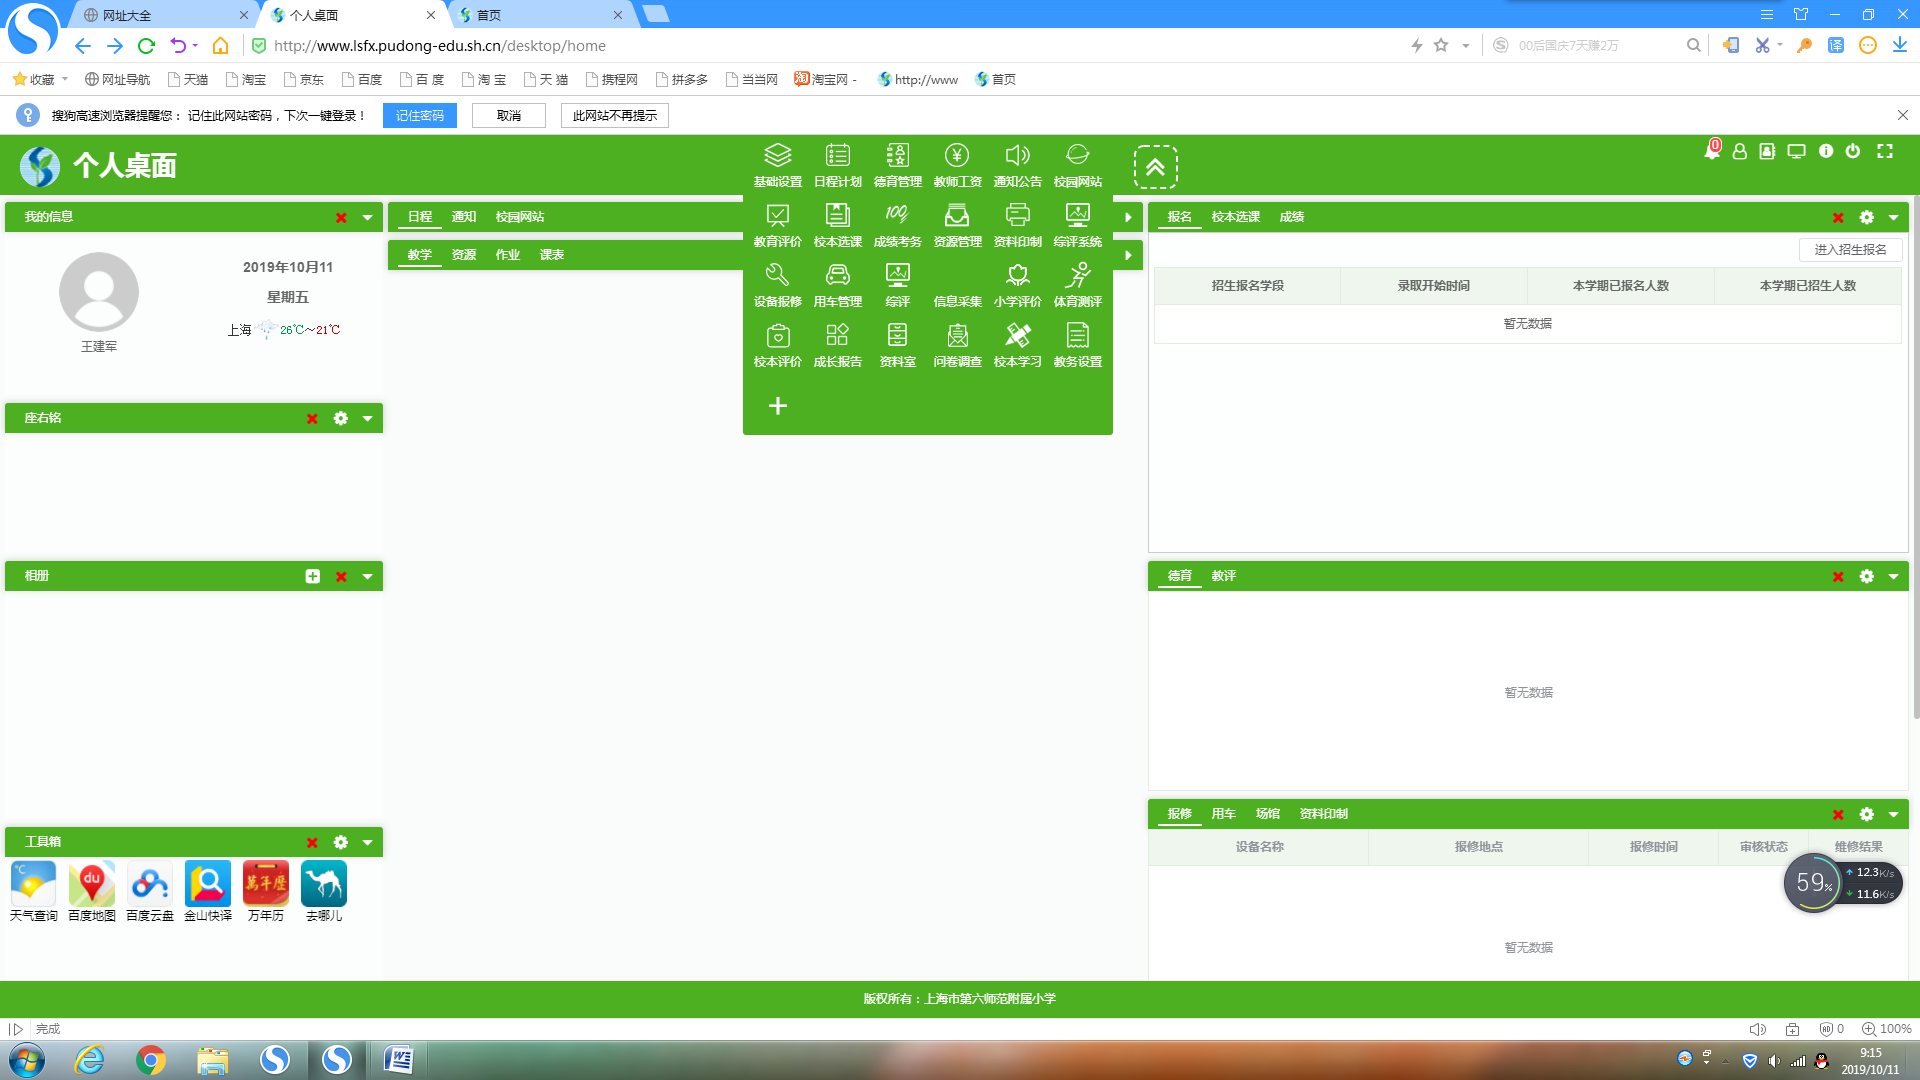1920x1080 pixels.
Task: Switch to the 校本选课 tab
Action: [1235, 217]
